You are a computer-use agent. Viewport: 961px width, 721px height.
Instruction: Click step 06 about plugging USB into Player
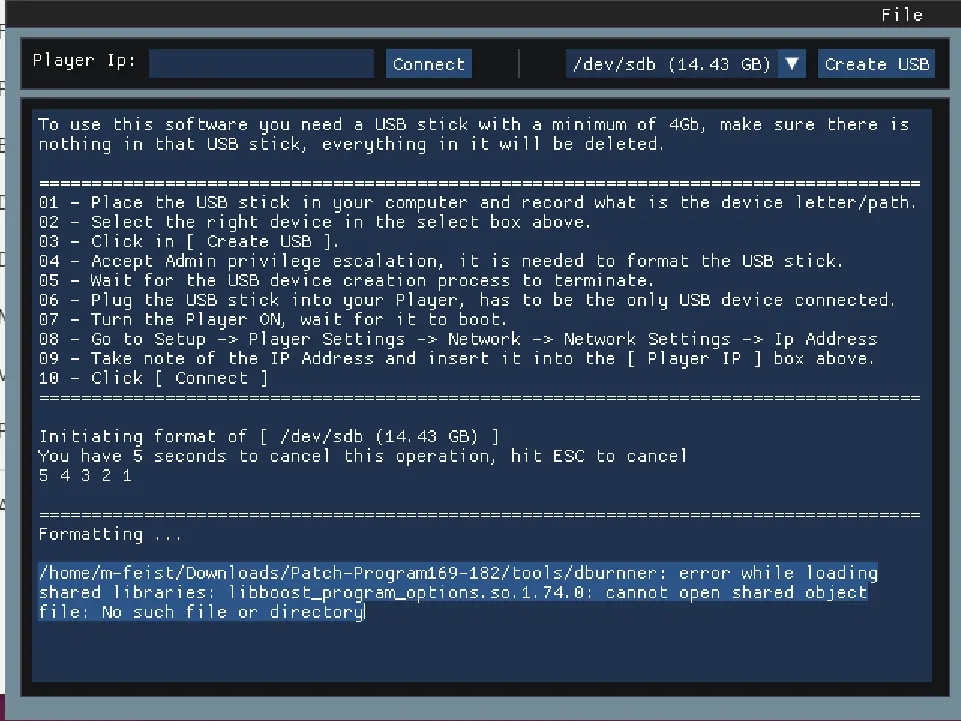point(466,300)
